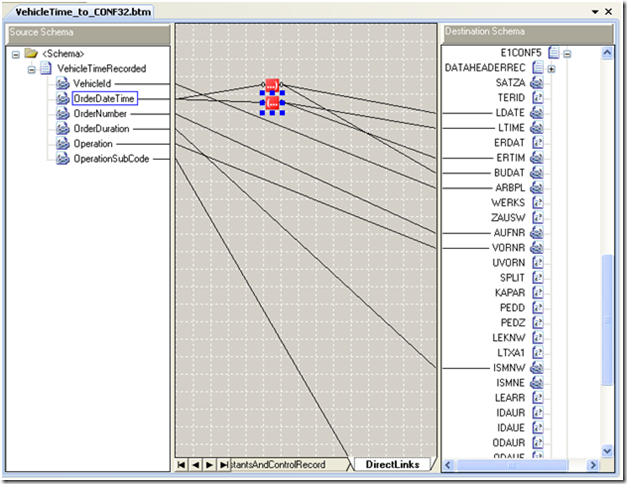This screenshot has width=627, height=484.
Task: Select the lower red functoid on grid
Action: coord(272,102)
